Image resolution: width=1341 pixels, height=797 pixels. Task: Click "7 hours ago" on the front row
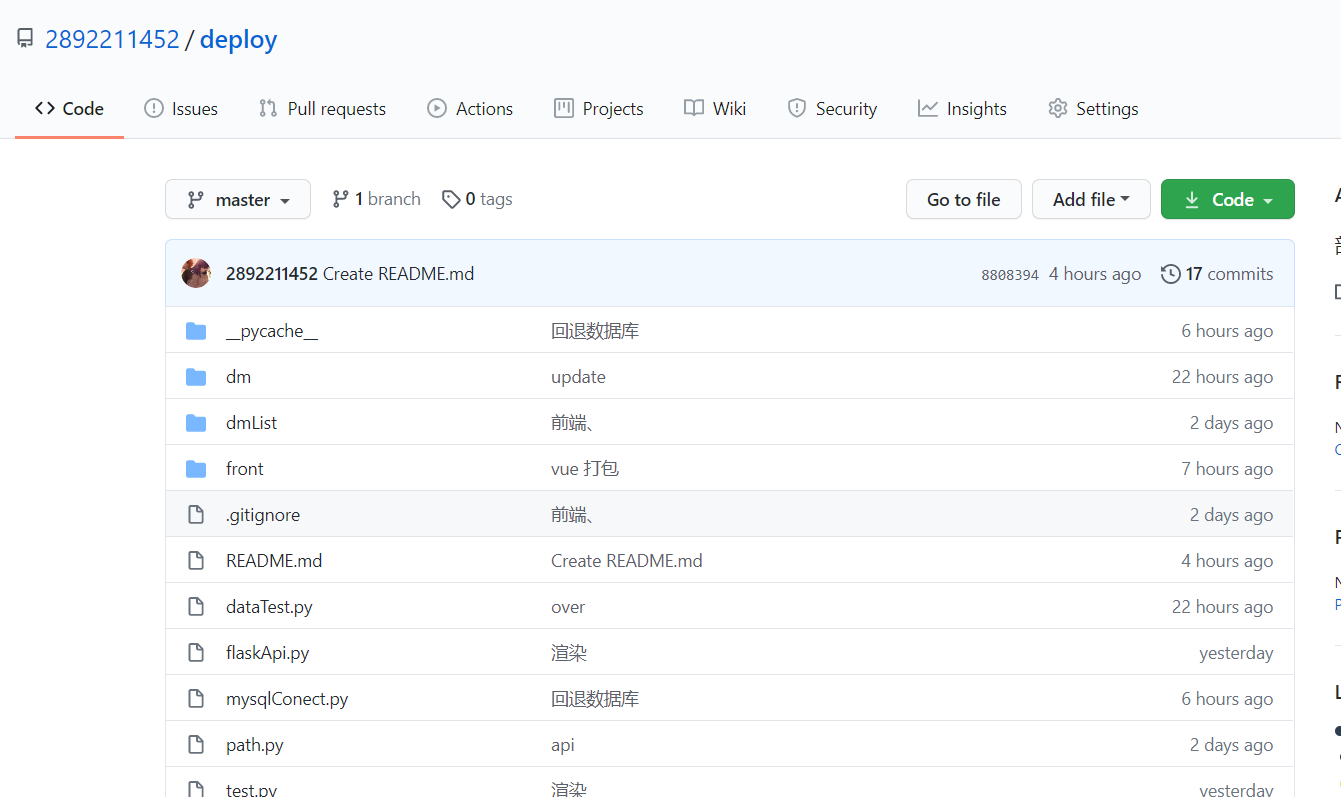click(x=1227, y=469)
